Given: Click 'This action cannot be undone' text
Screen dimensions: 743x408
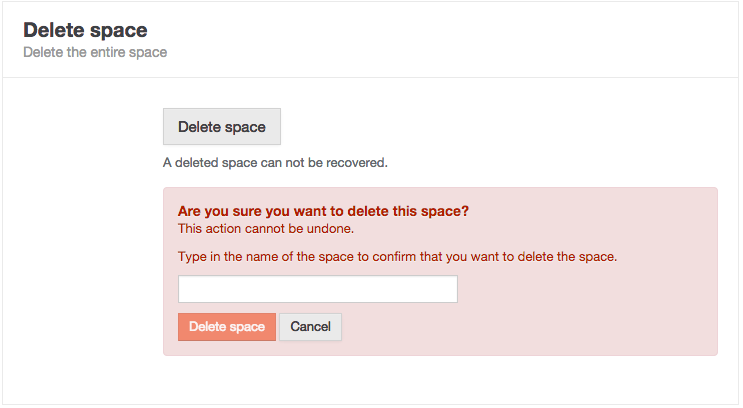Looking at the screenshot, I should coord(259,229).
